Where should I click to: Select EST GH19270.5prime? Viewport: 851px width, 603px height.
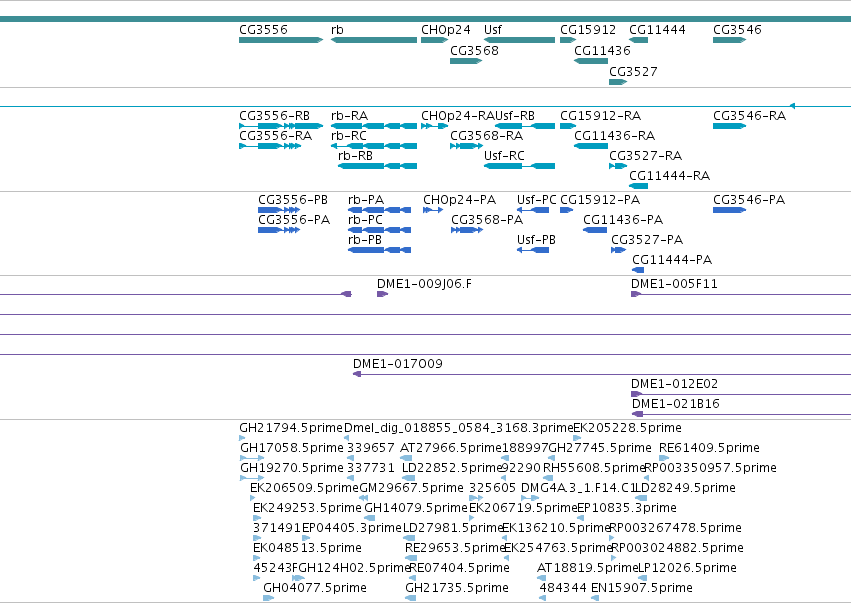click(252, 478)
